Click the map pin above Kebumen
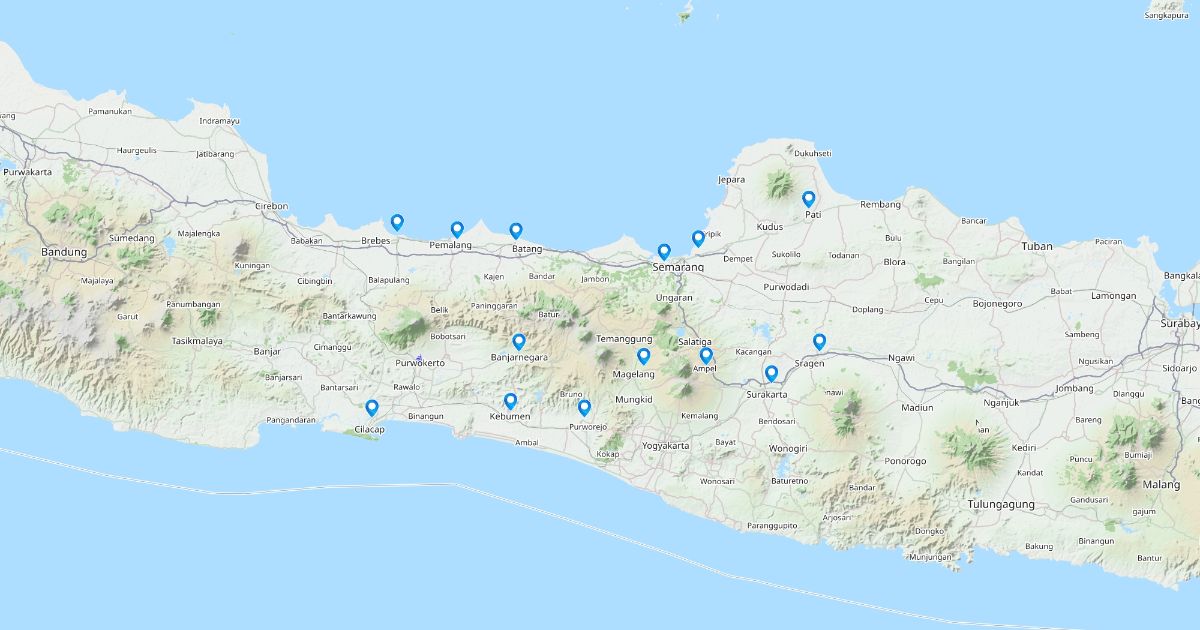Screen dimensions: 1200x630 510,402
